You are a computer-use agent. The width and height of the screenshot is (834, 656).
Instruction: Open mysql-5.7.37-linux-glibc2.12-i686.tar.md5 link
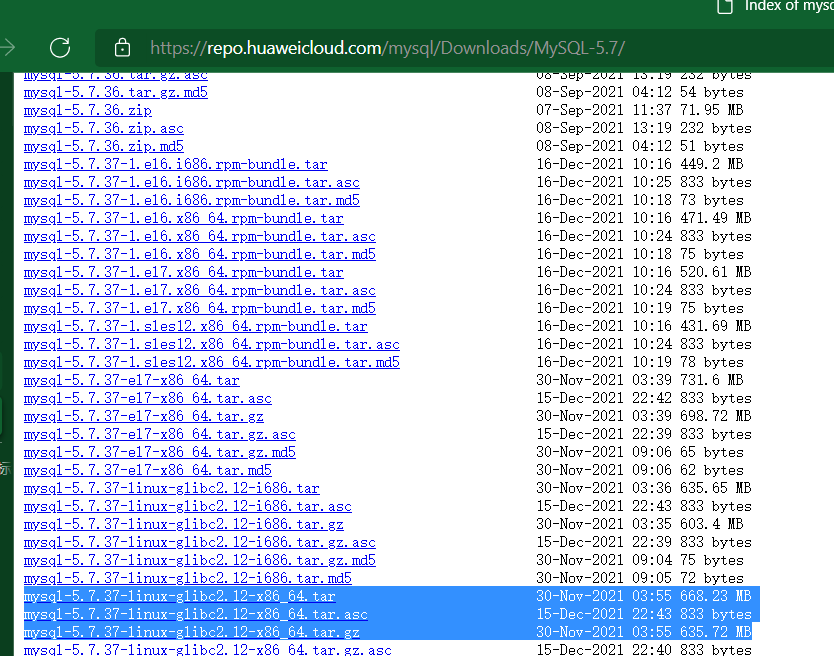187,578
